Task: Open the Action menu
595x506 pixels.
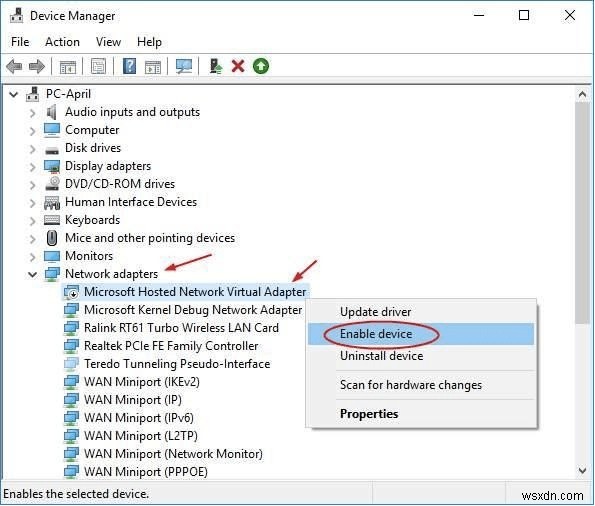Action: tap(62, 42)
